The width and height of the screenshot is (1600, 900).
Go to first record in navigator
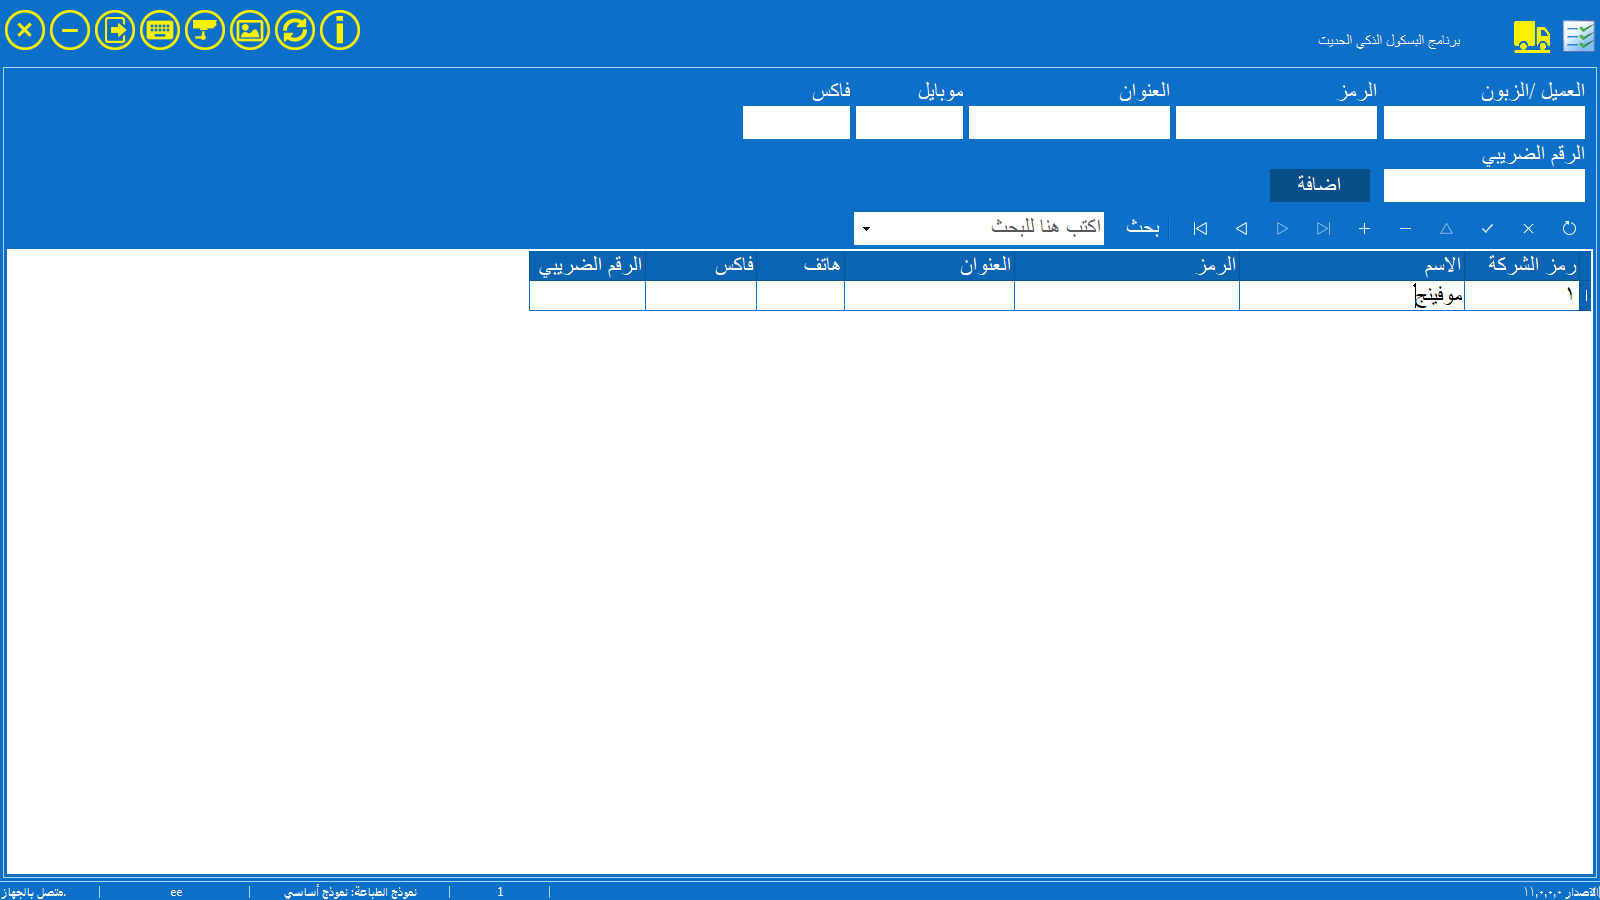[1200, 229]
